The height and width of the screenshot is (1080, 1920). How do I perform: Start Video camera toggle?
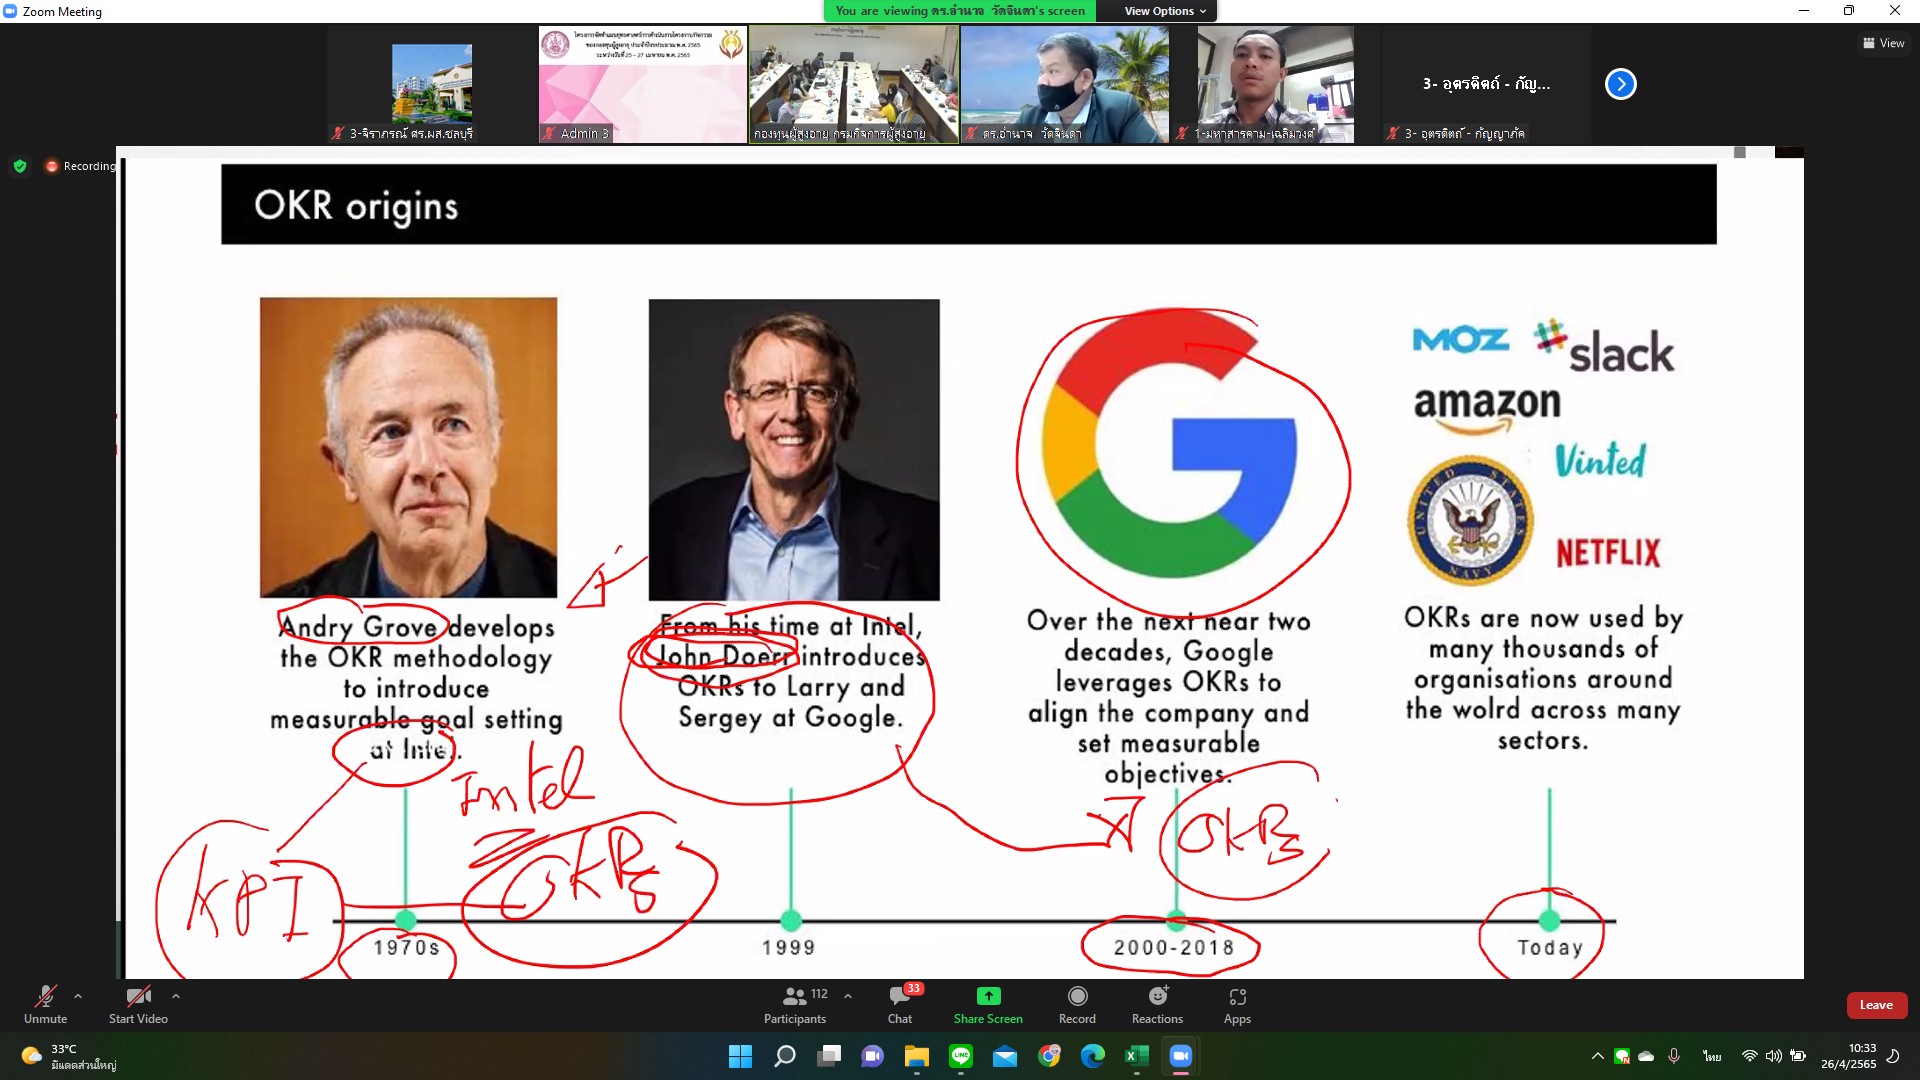tap(138, 1004)
